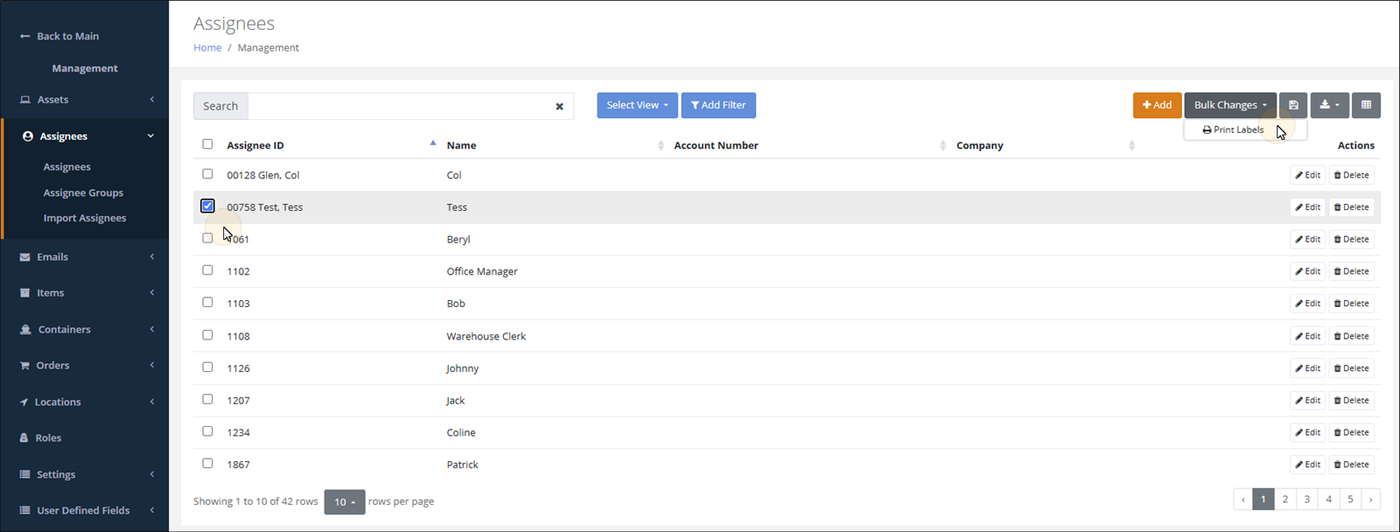
Task: Go to page 3
Action: coord(1306,498)
